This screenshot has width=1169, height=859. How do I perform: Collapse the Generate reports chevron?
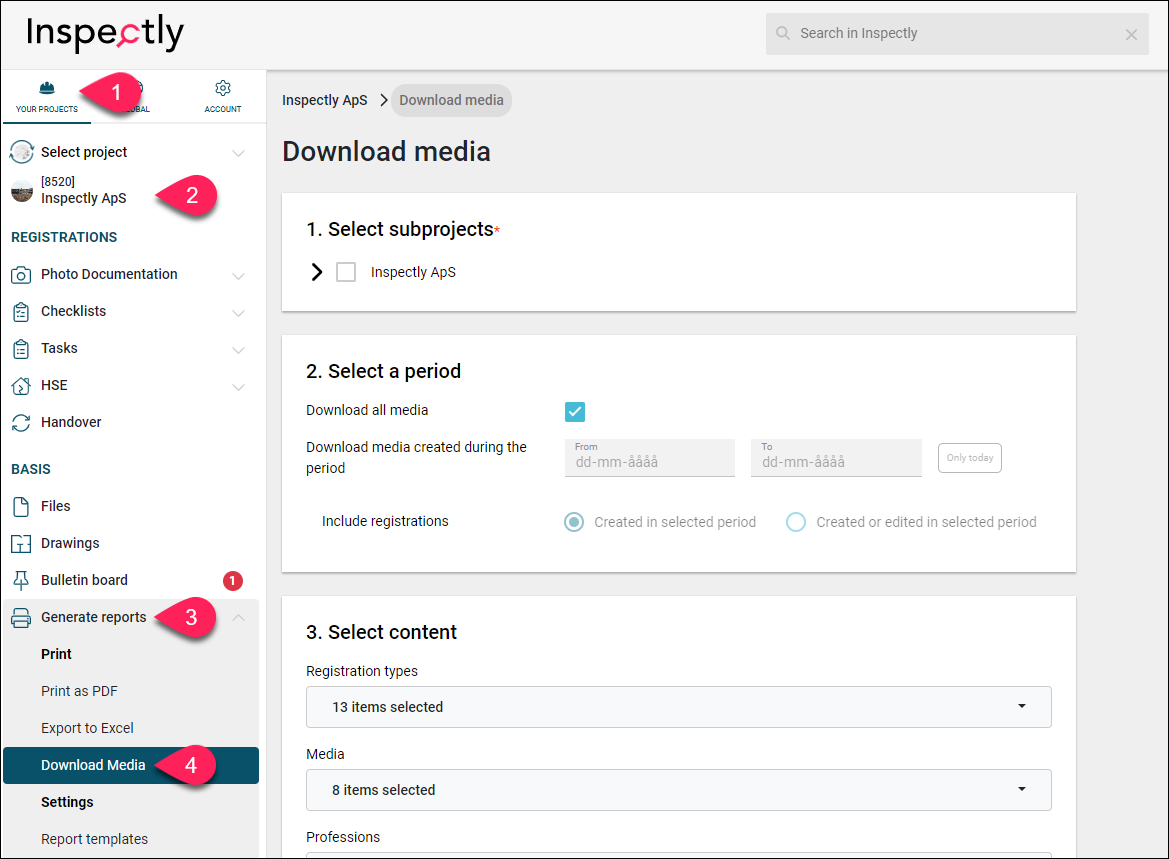click(239, 617)
